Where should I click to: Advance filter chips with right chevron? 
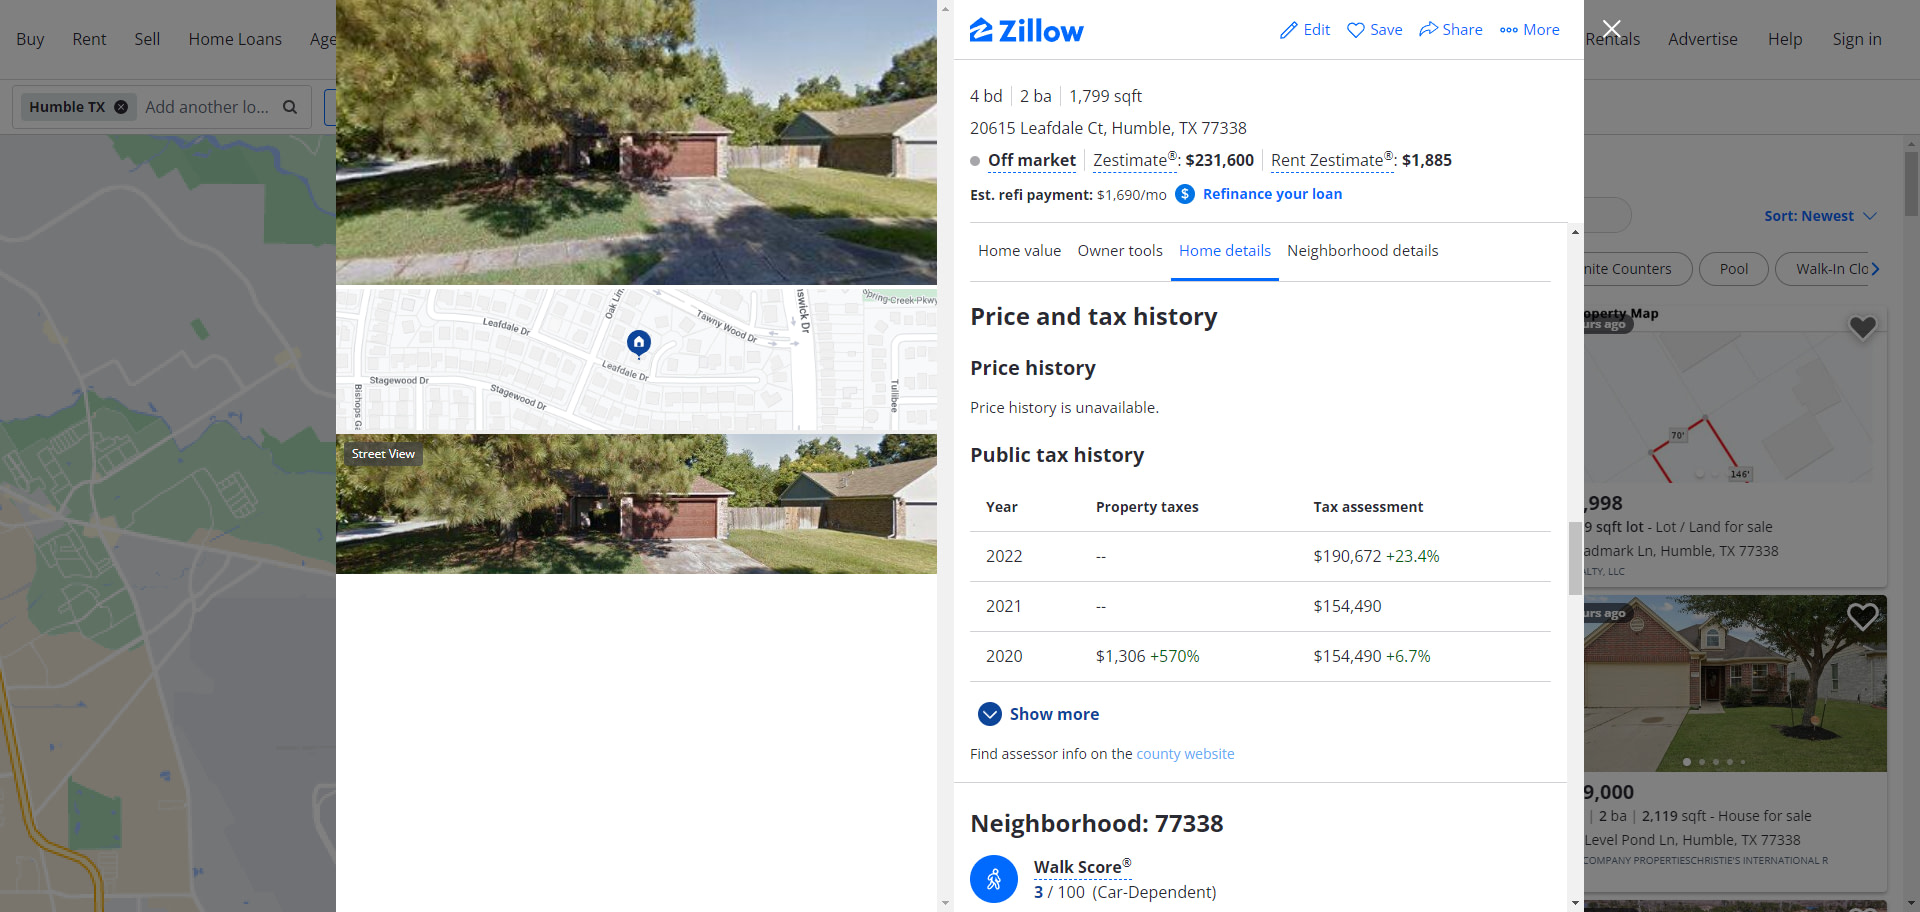(1876, 269)
